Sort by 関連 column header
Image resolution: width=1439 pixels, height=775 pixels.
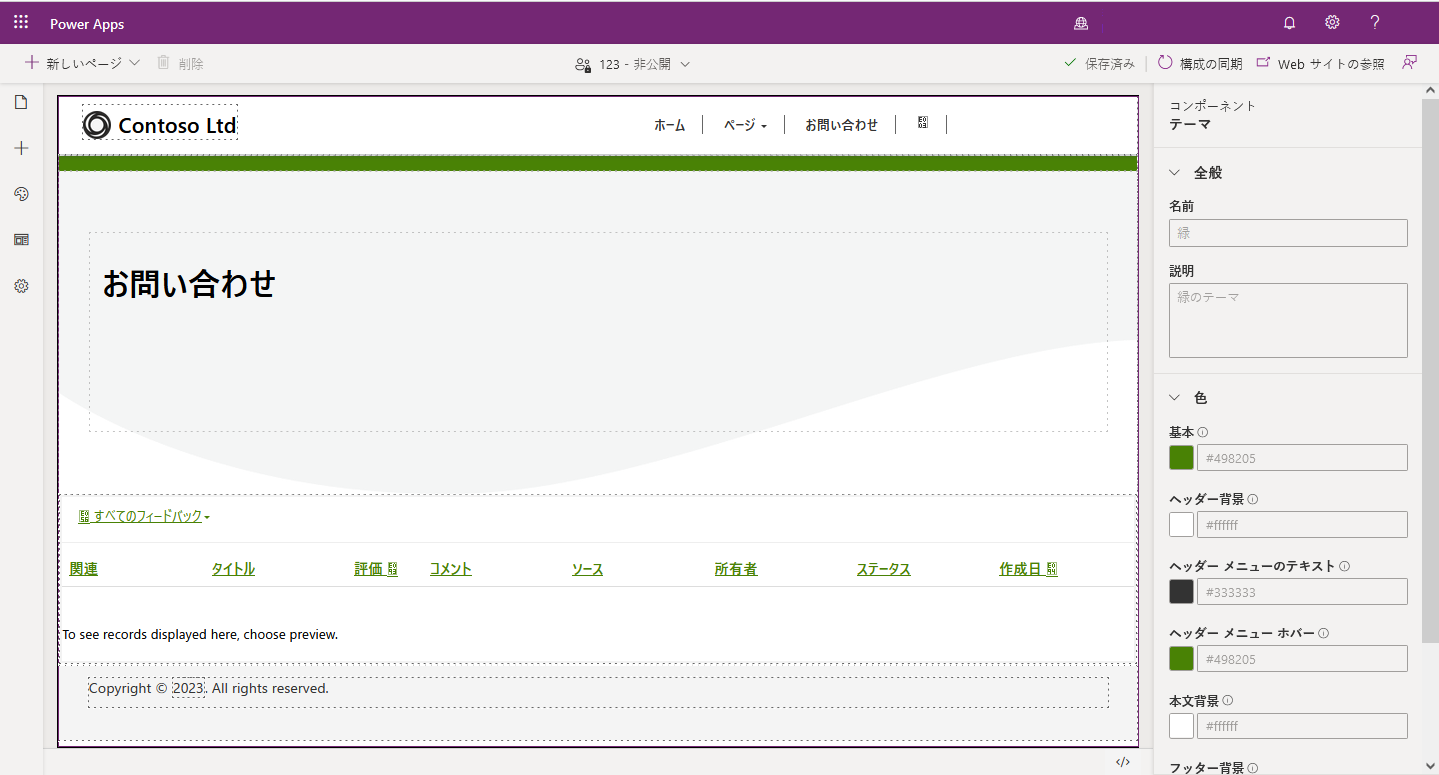[x=84, y=569]
